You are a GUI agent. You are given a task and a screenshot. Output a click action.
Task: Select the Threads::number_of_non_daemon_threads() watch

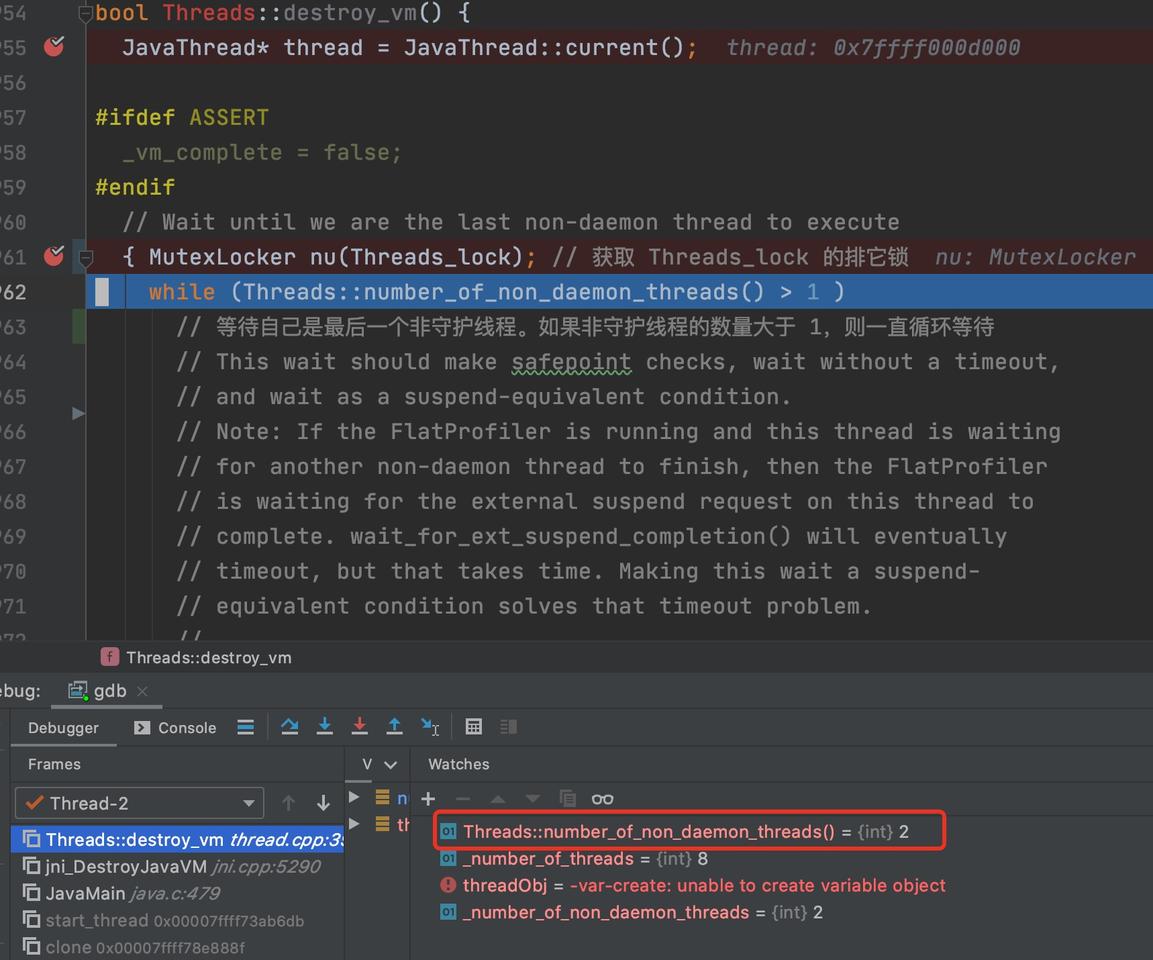(x=674, y=831)
